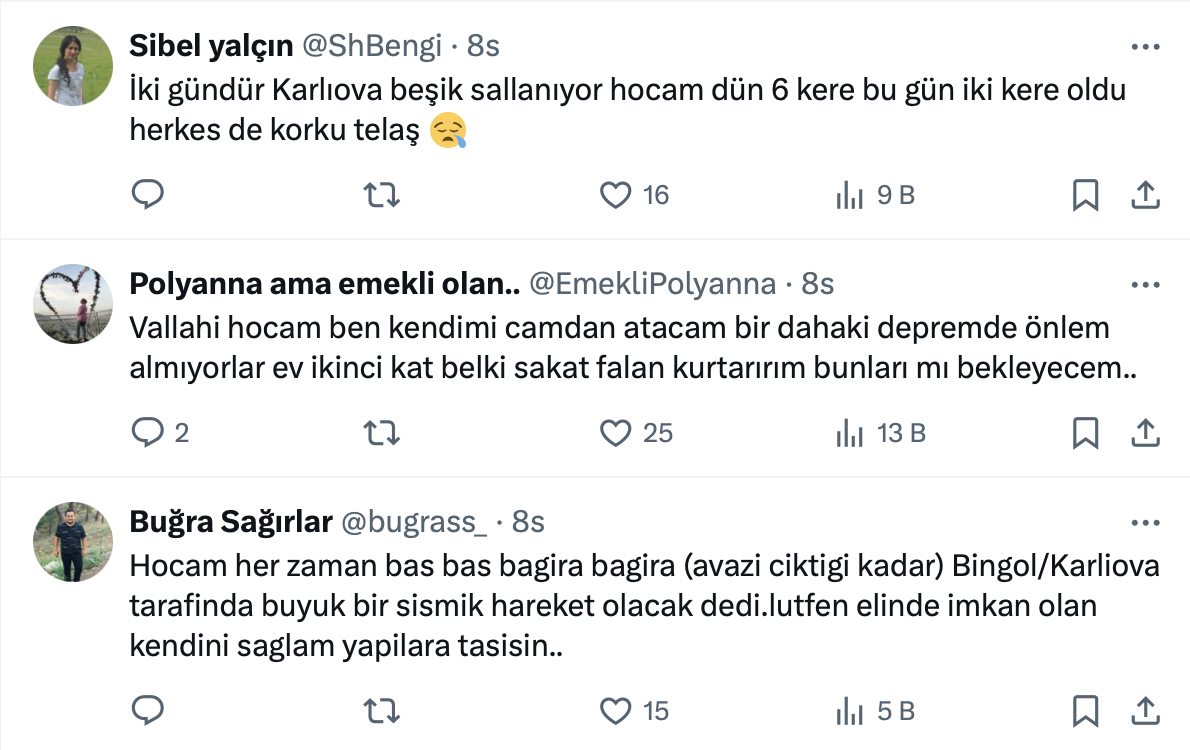Reply to Sibel yalçın's tweet
The width and height of the screenshot is (1190, 750).
[148, 194]
